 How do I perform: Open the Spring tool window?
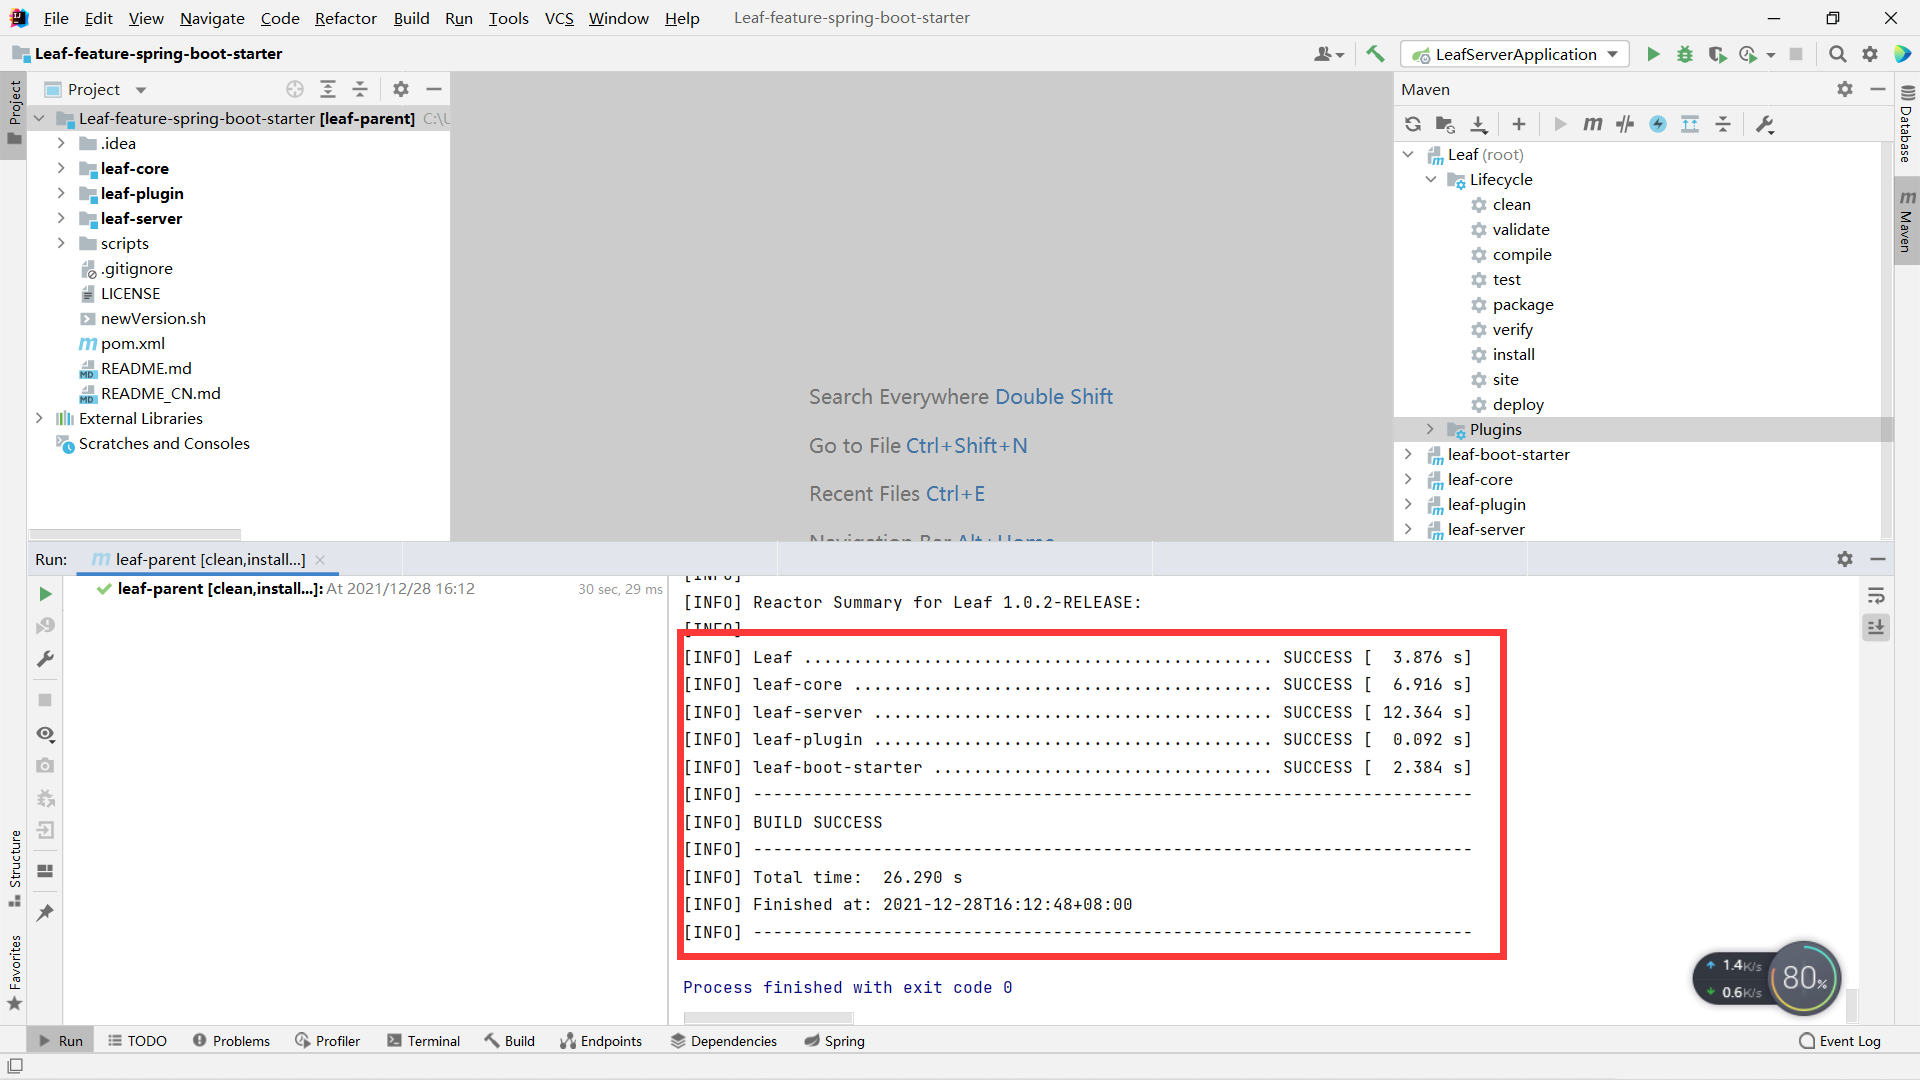point(834,1041)
